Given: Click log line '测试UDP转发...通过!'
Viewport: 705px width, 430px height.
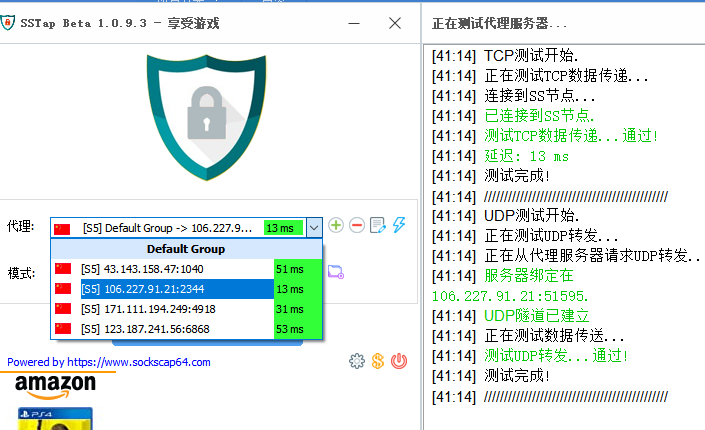Looking at the screenshot, I should 556,356.
